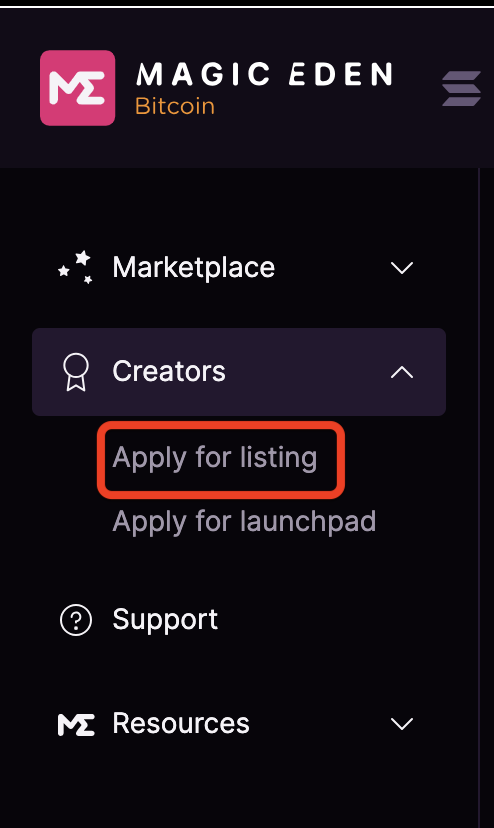
Task: Click the sidebar's right-edge vertical divider
Action: (479, 498)
